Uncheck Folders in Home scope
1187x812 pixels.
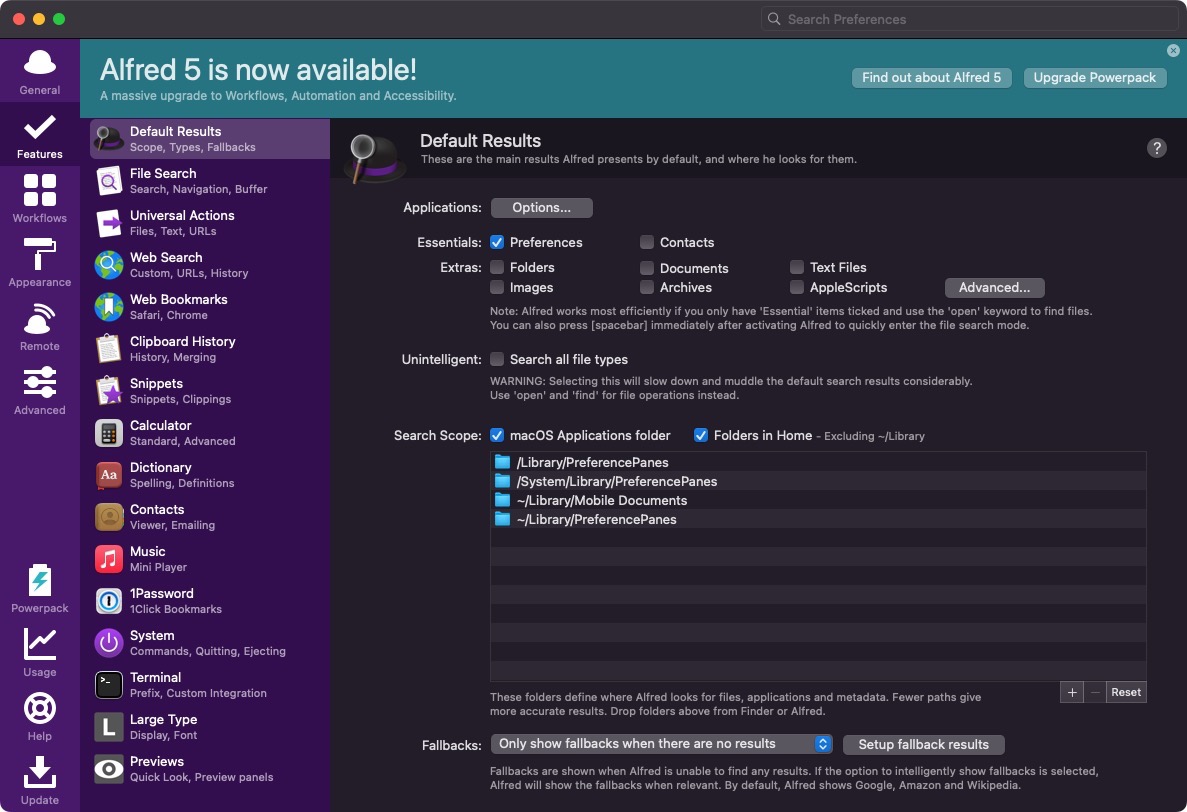(x=701, y=435)
